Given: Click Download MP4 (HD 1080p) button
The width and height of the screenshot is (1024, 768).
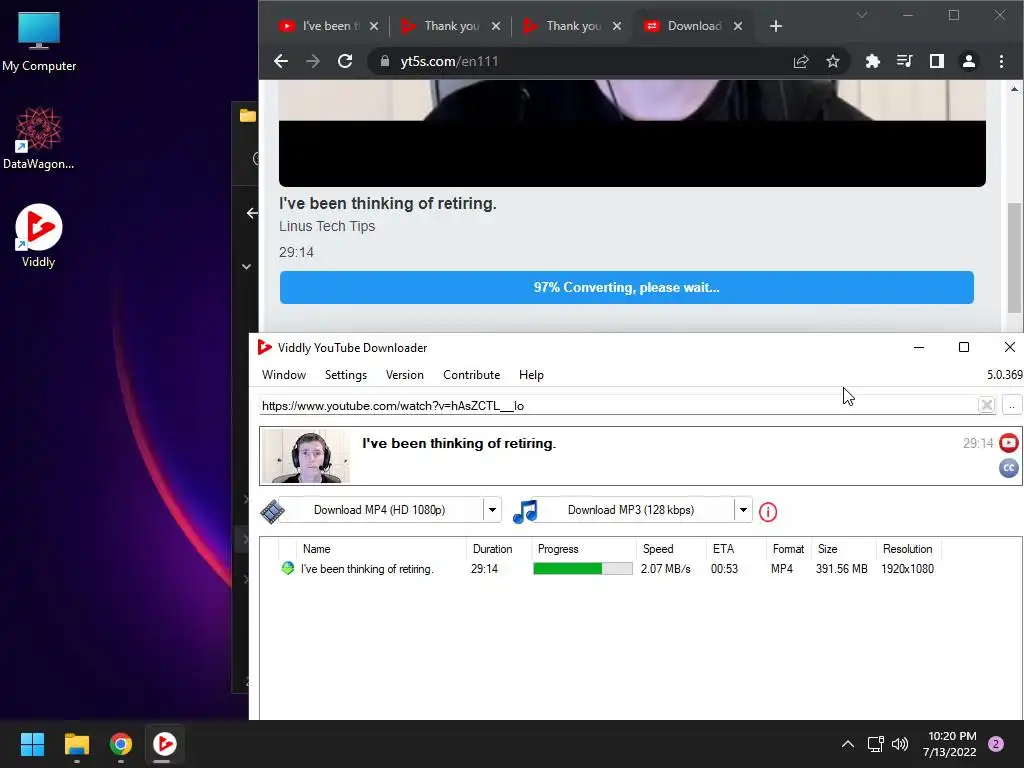Looking at the screenshot, I should pos(379,510).
